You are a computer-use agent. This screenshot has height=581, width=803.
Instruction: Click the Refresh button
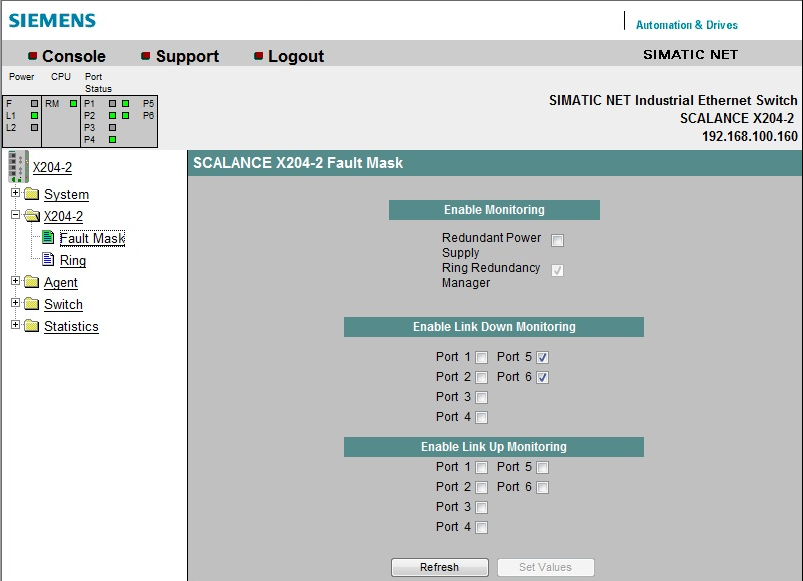(x=439, y=567)
